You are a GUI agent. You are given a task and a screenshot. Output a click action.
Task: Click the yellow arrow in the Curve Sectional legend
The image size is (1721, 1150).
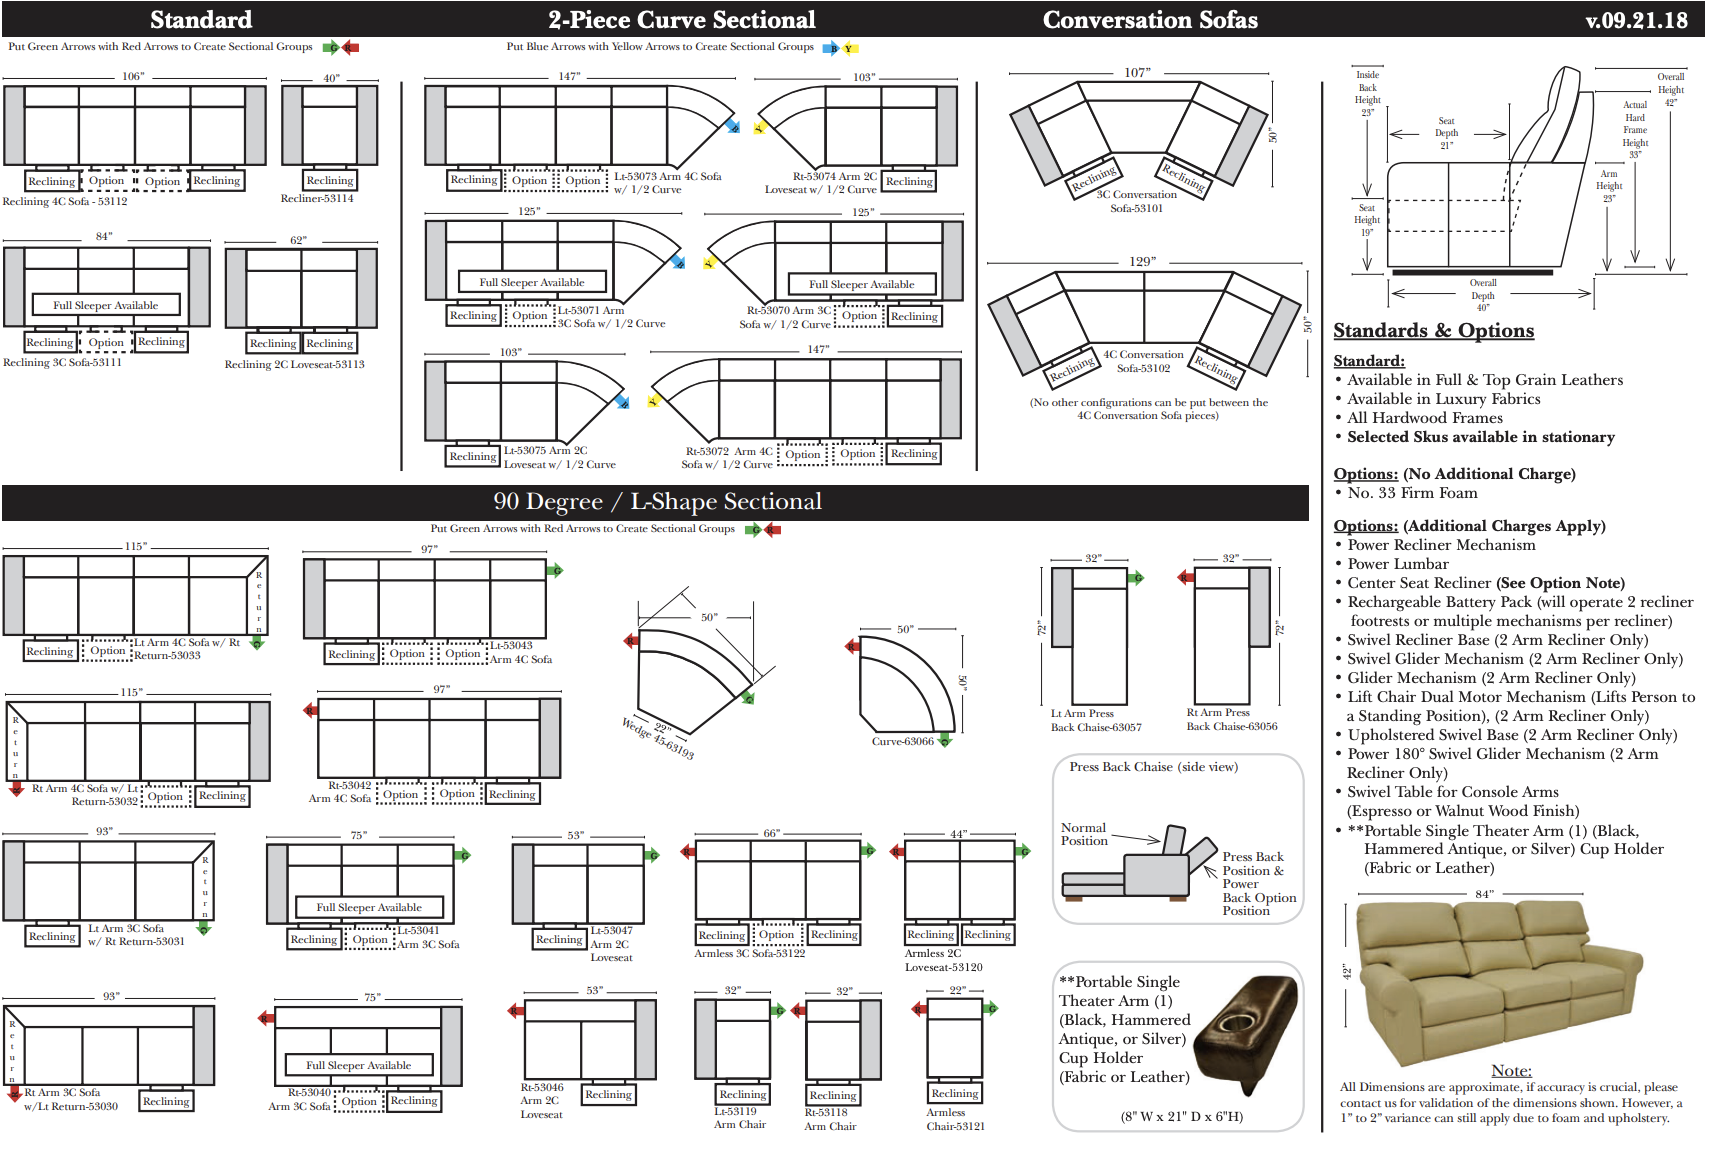[x=849, y=48]
